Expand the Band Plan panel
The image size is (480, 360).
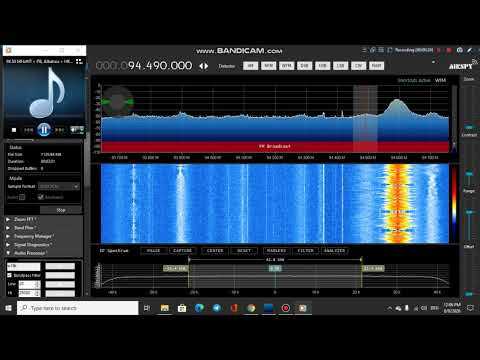pyautogui.click(x=8, y=228)
